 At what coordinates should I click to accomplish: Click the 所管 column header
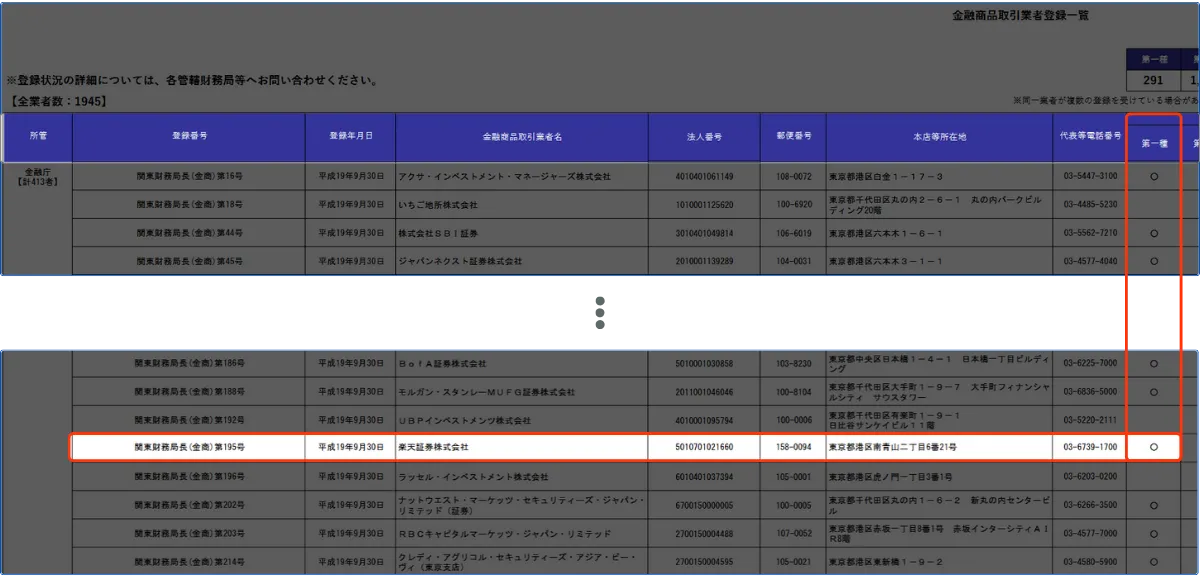38,136
